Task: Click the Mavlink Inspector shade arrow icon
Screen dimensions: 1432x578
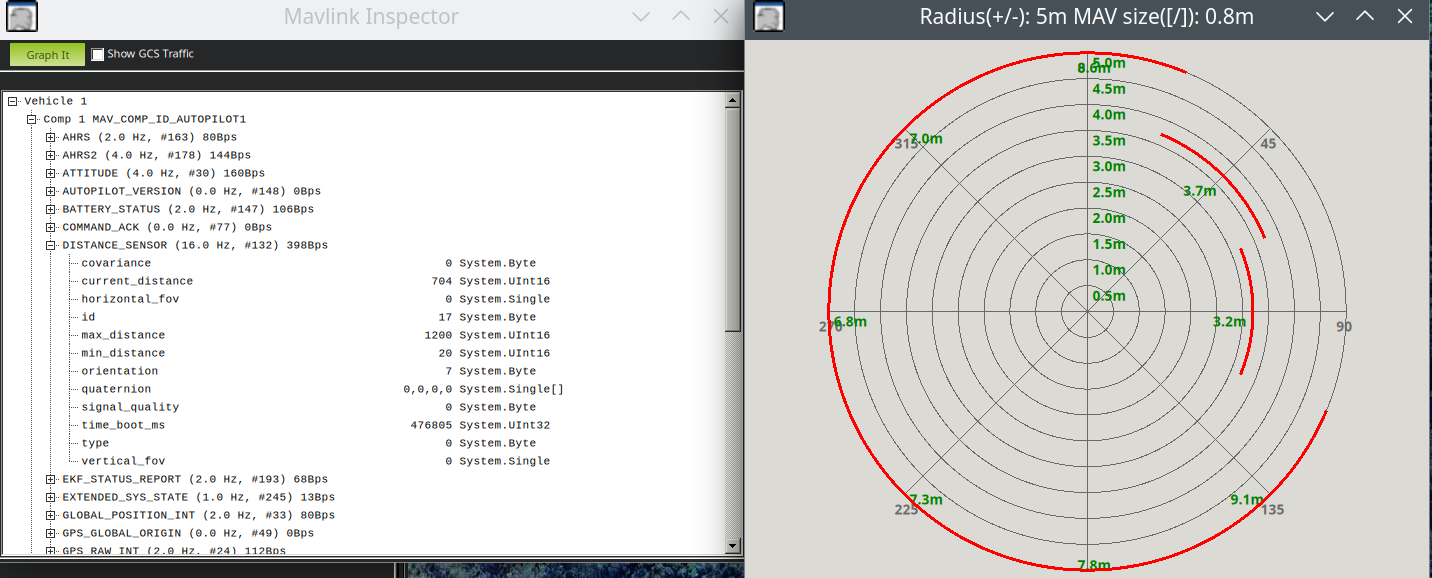Action: click(642, 17)
